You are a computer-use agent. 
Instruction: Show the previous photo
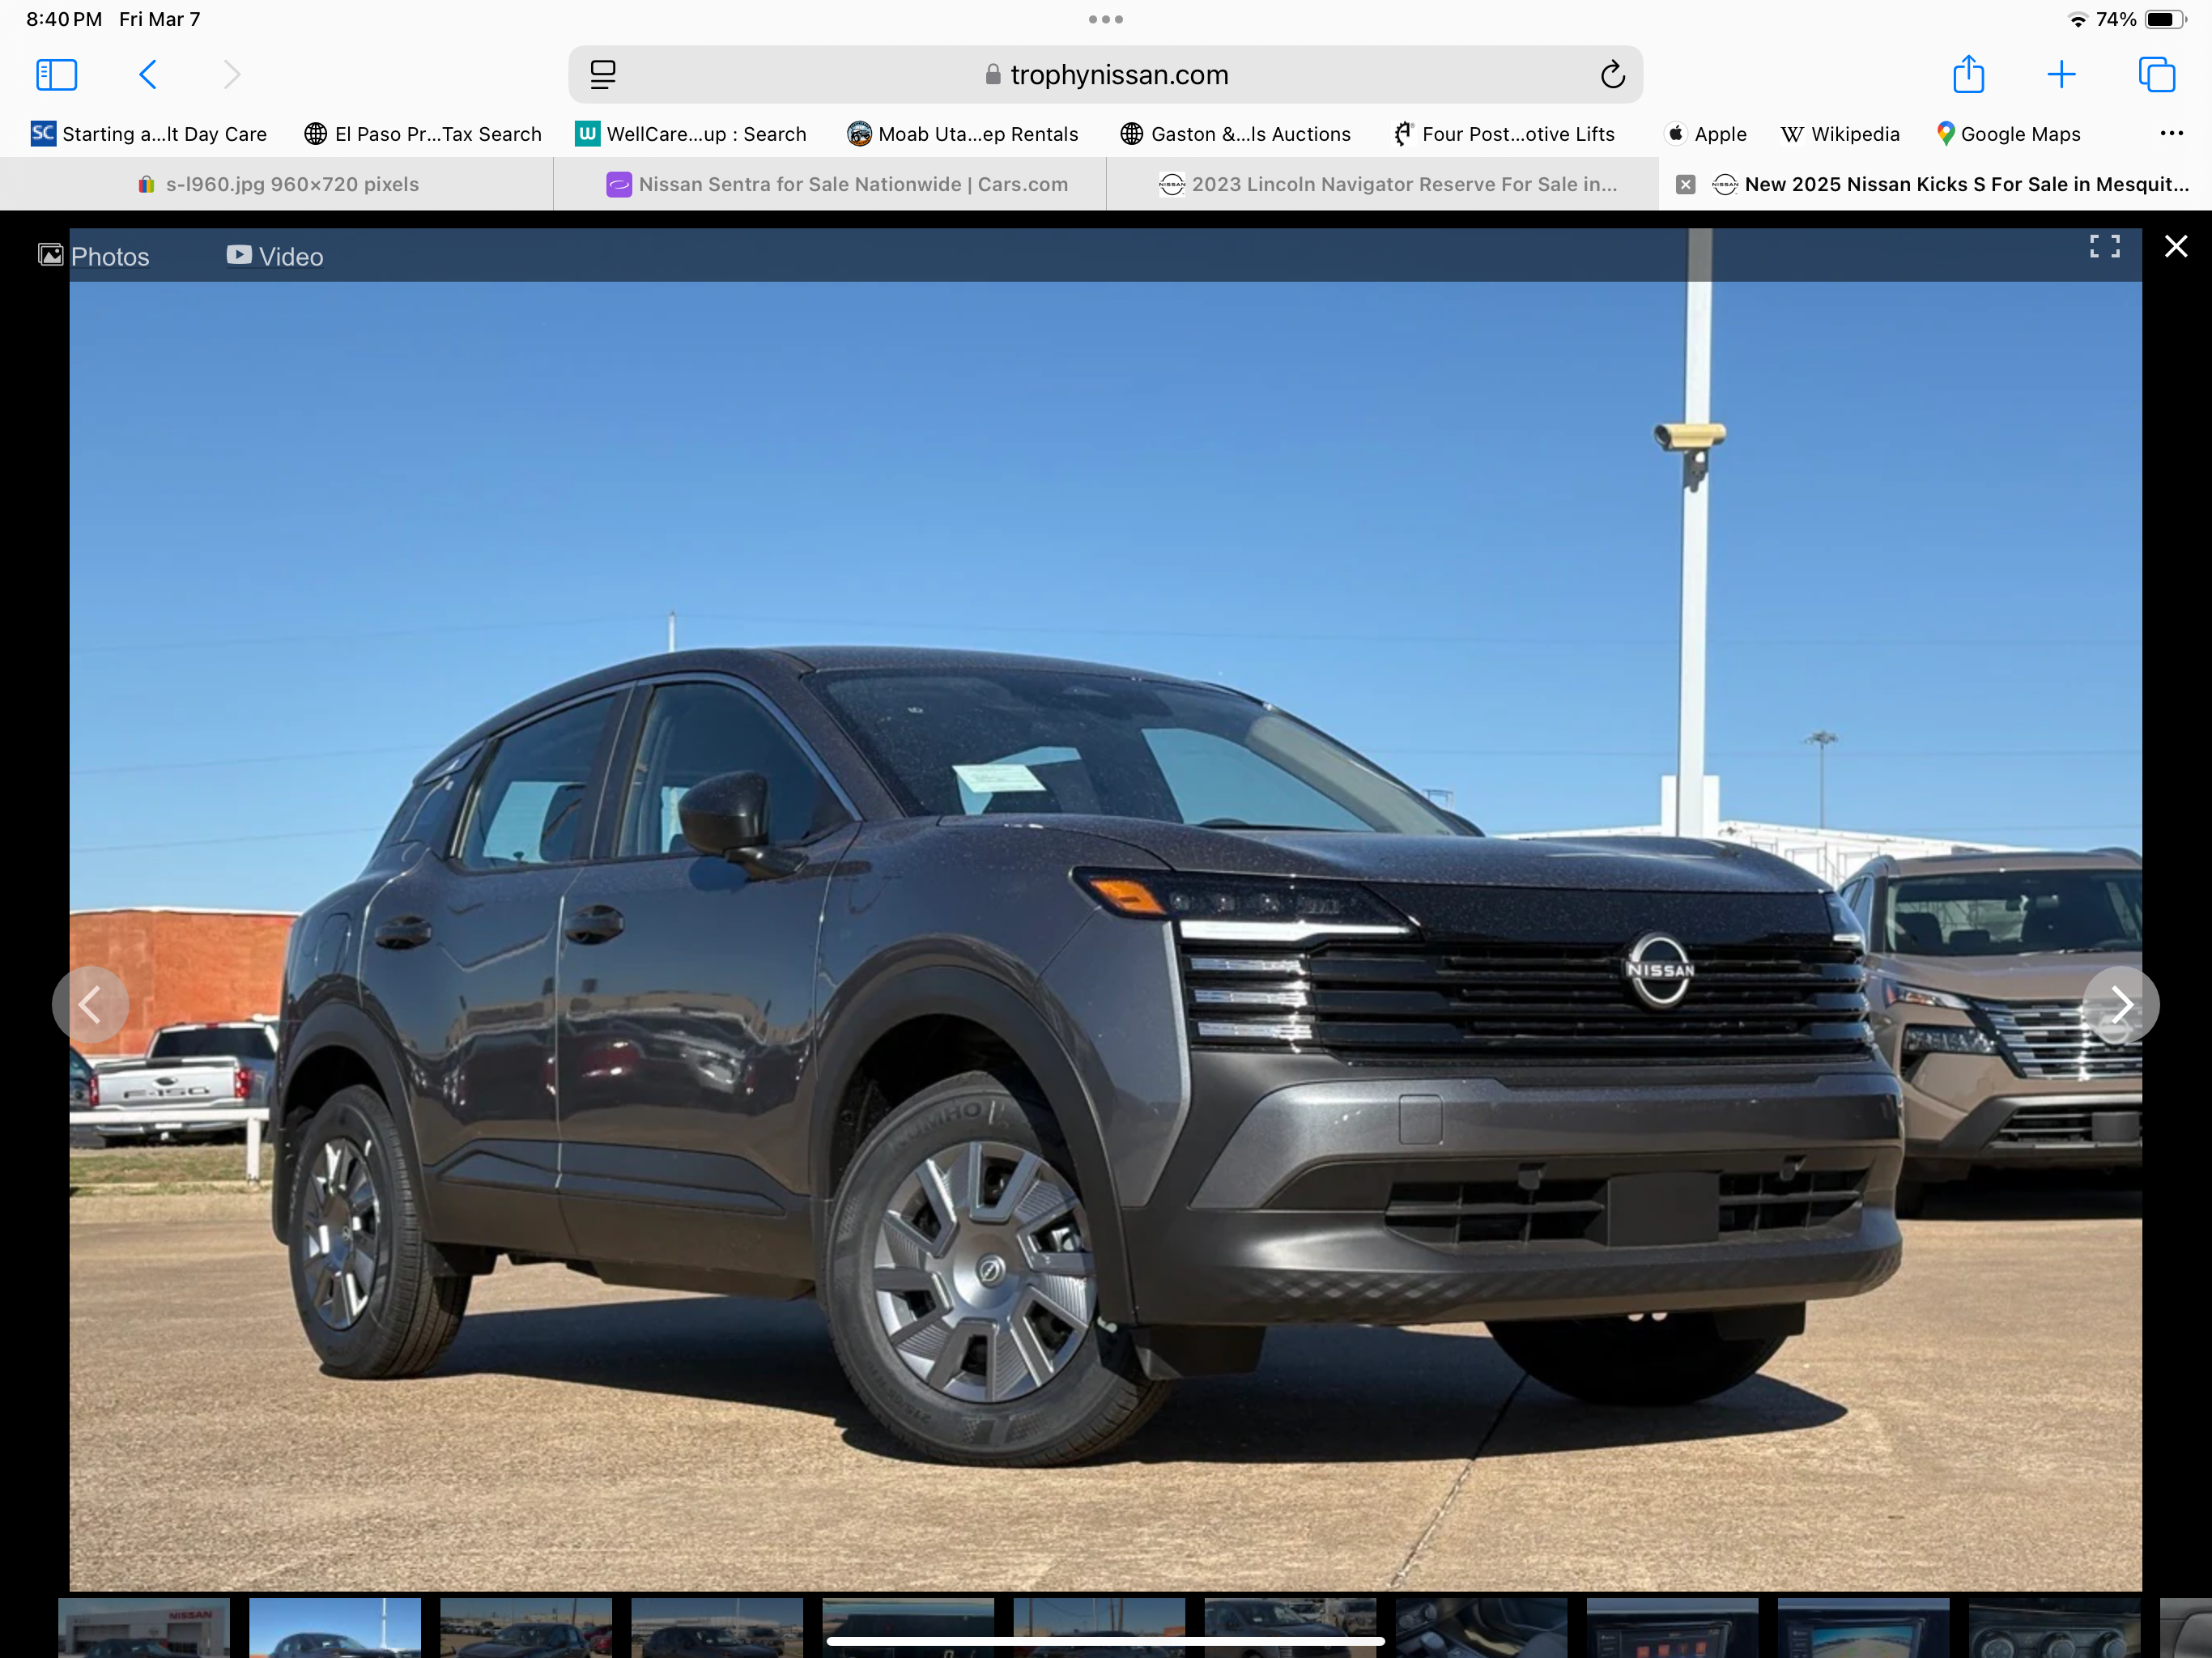click(x=90, y=1004)
